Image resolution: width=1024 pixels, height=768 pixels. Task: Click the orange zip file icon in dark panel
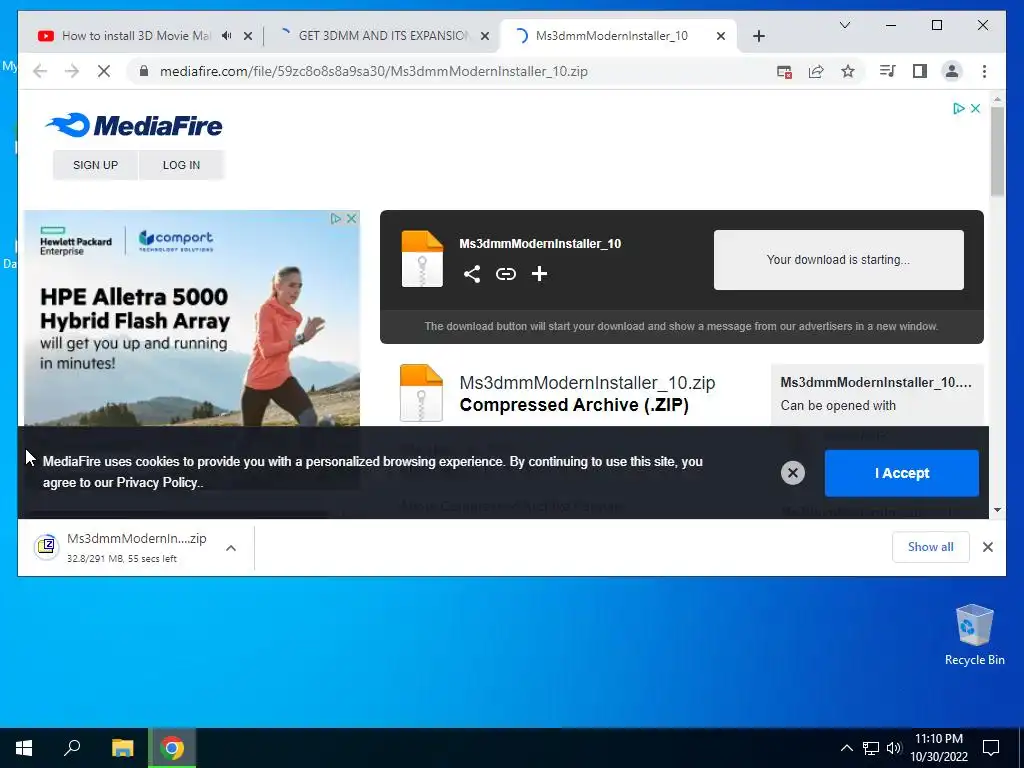coord(422,259)
